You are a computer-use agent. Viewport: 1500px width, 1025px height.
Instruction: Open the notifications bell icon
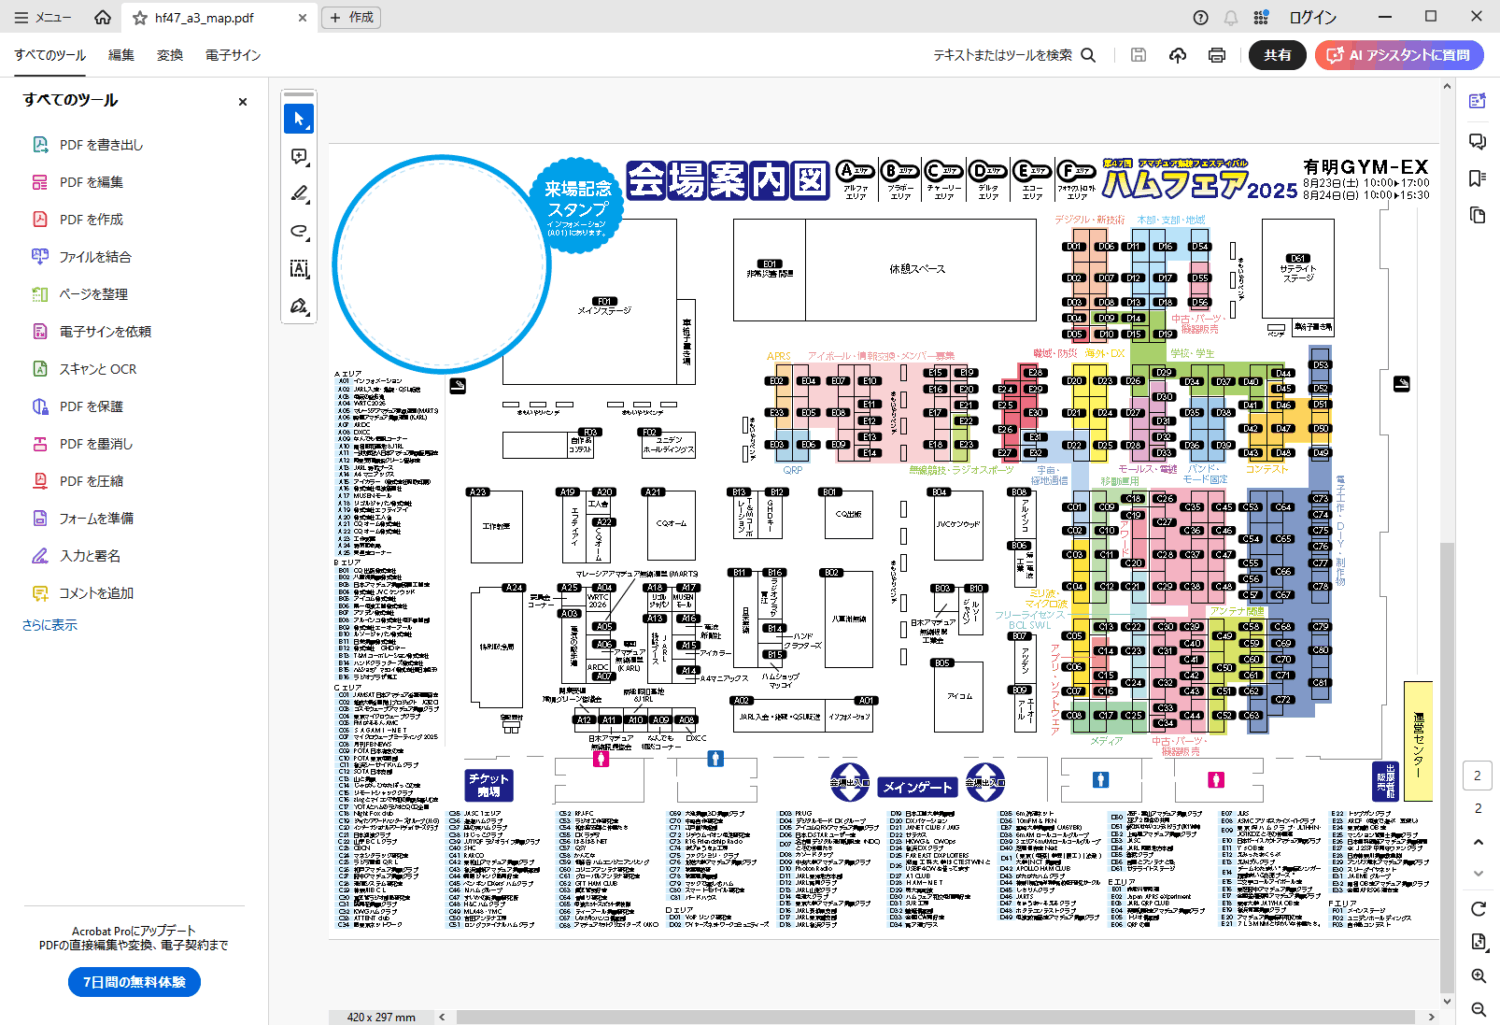click(x=1231, y=17)
